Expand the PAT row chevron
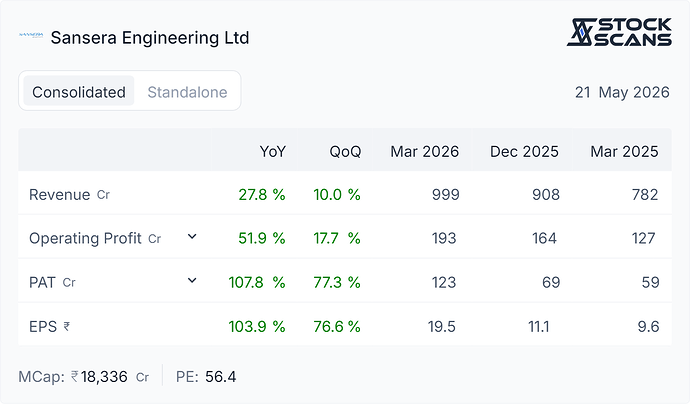 192,280
